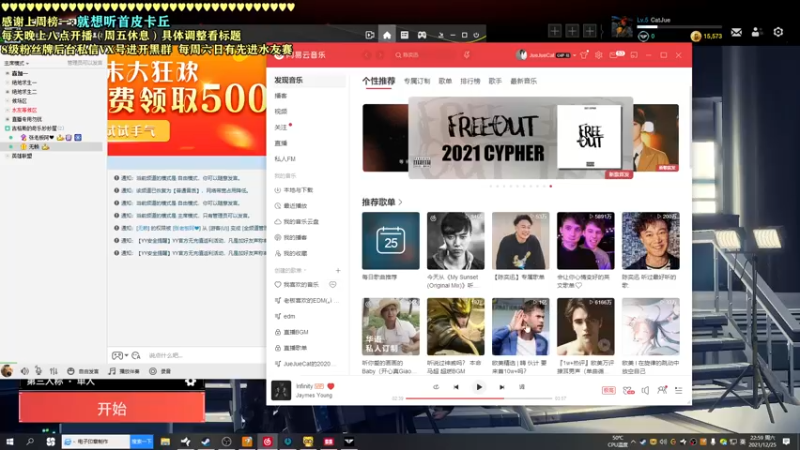Show lyrics with the 词 icon
800x450 pixels.
[x=522, y=387]
